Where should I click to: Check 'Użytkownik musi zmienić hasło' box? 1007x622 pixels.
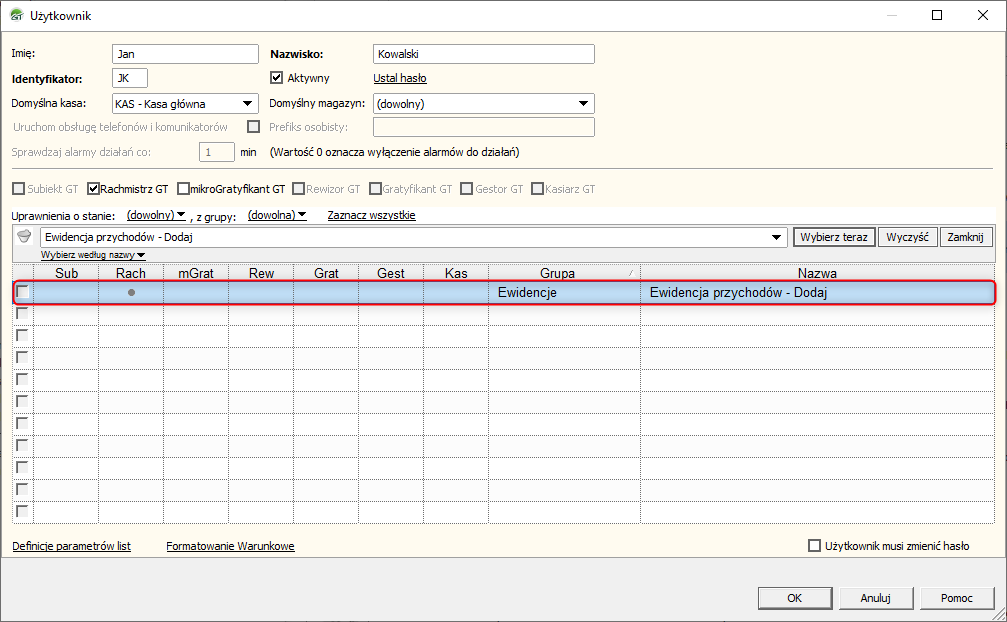pos(814,546)
